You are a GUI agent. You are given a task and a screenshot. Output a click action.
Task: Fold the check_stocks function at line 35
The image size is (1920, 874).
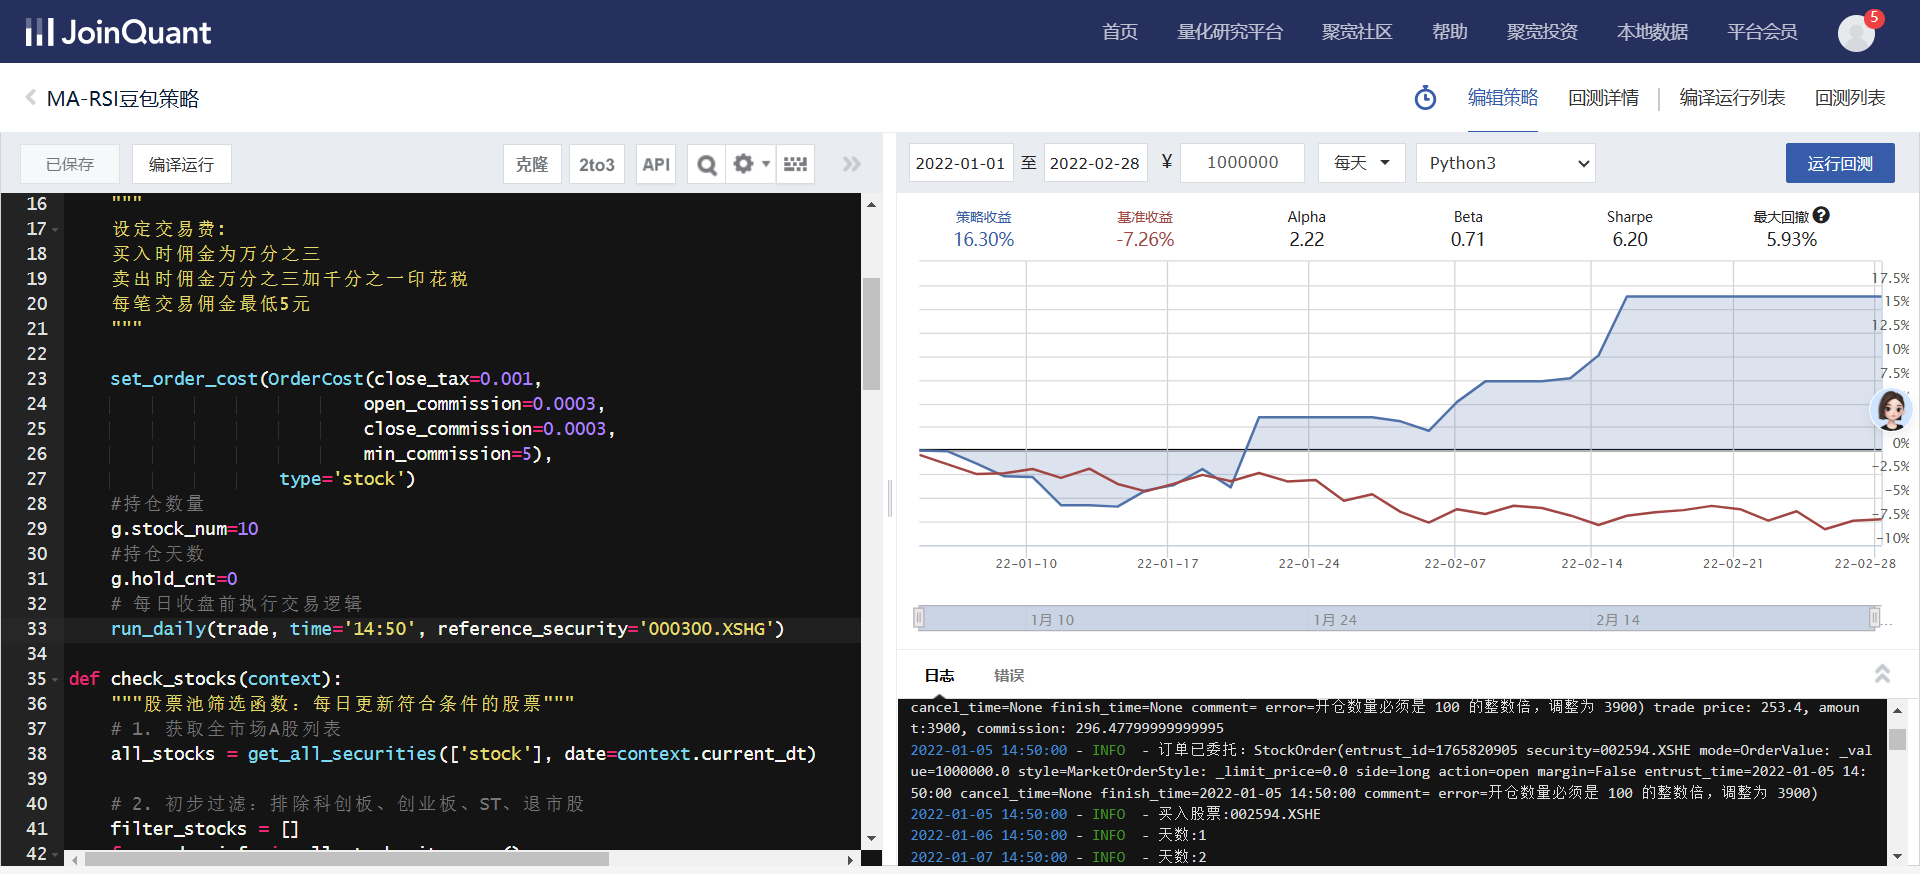56,679
